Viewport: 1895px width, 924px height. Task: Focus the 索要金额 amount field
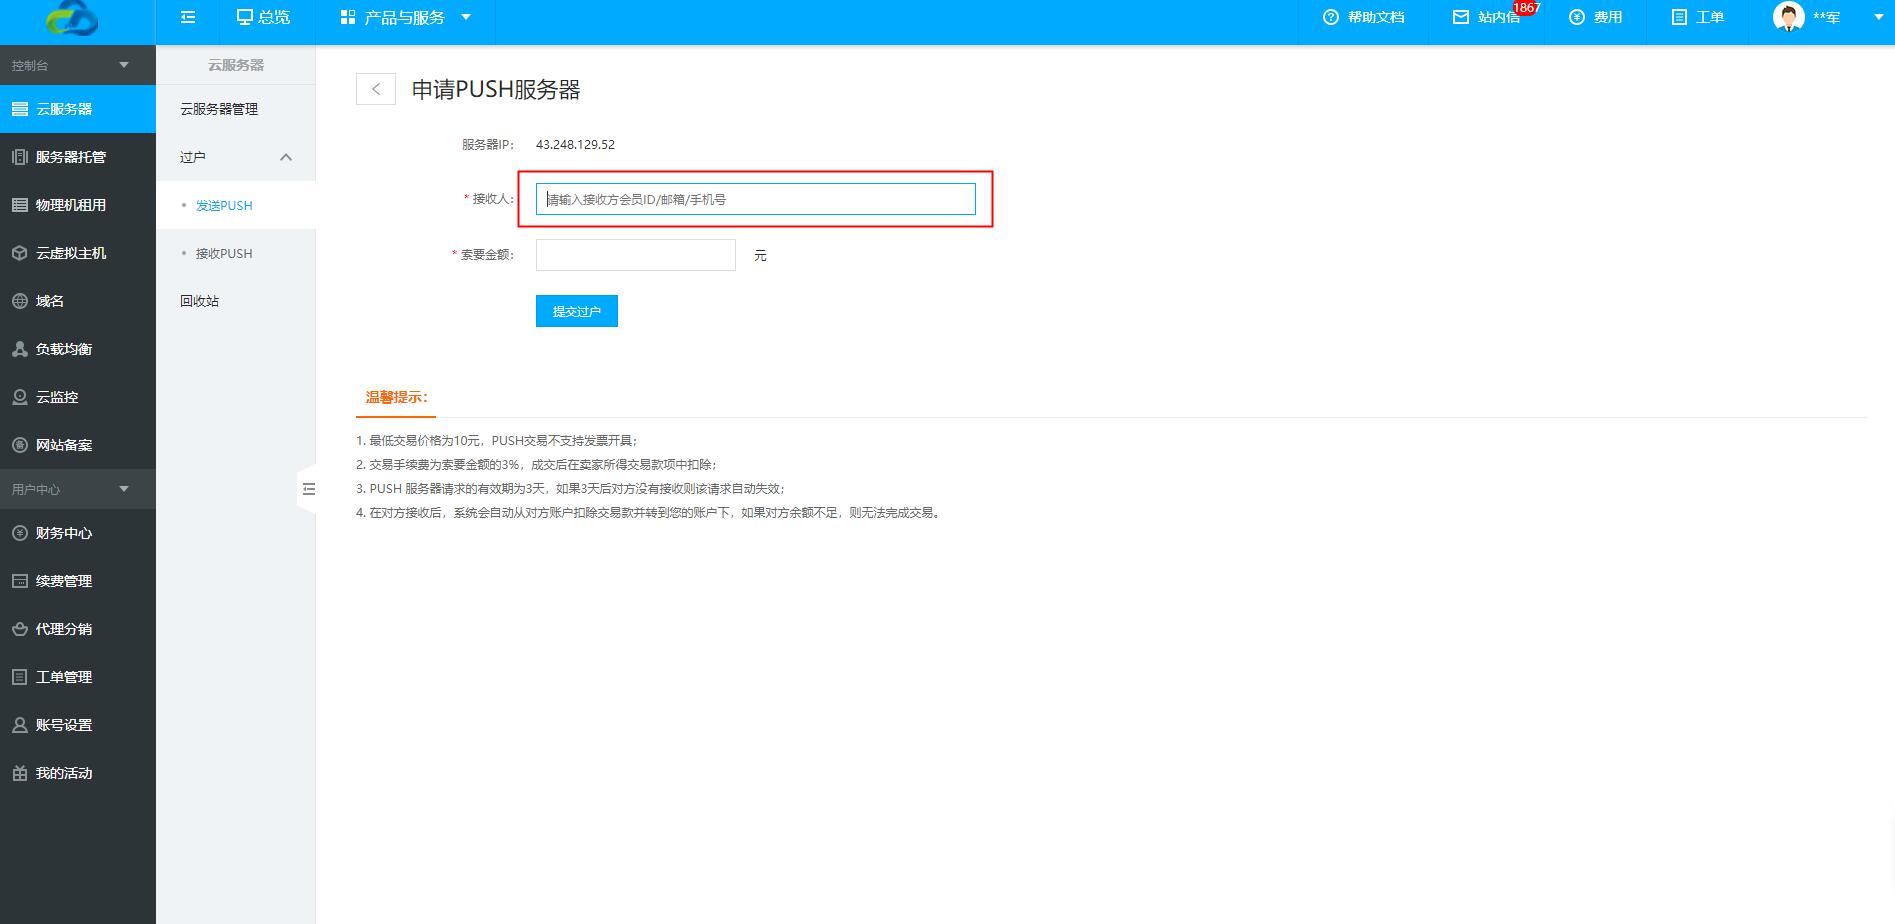coord(635,255)
